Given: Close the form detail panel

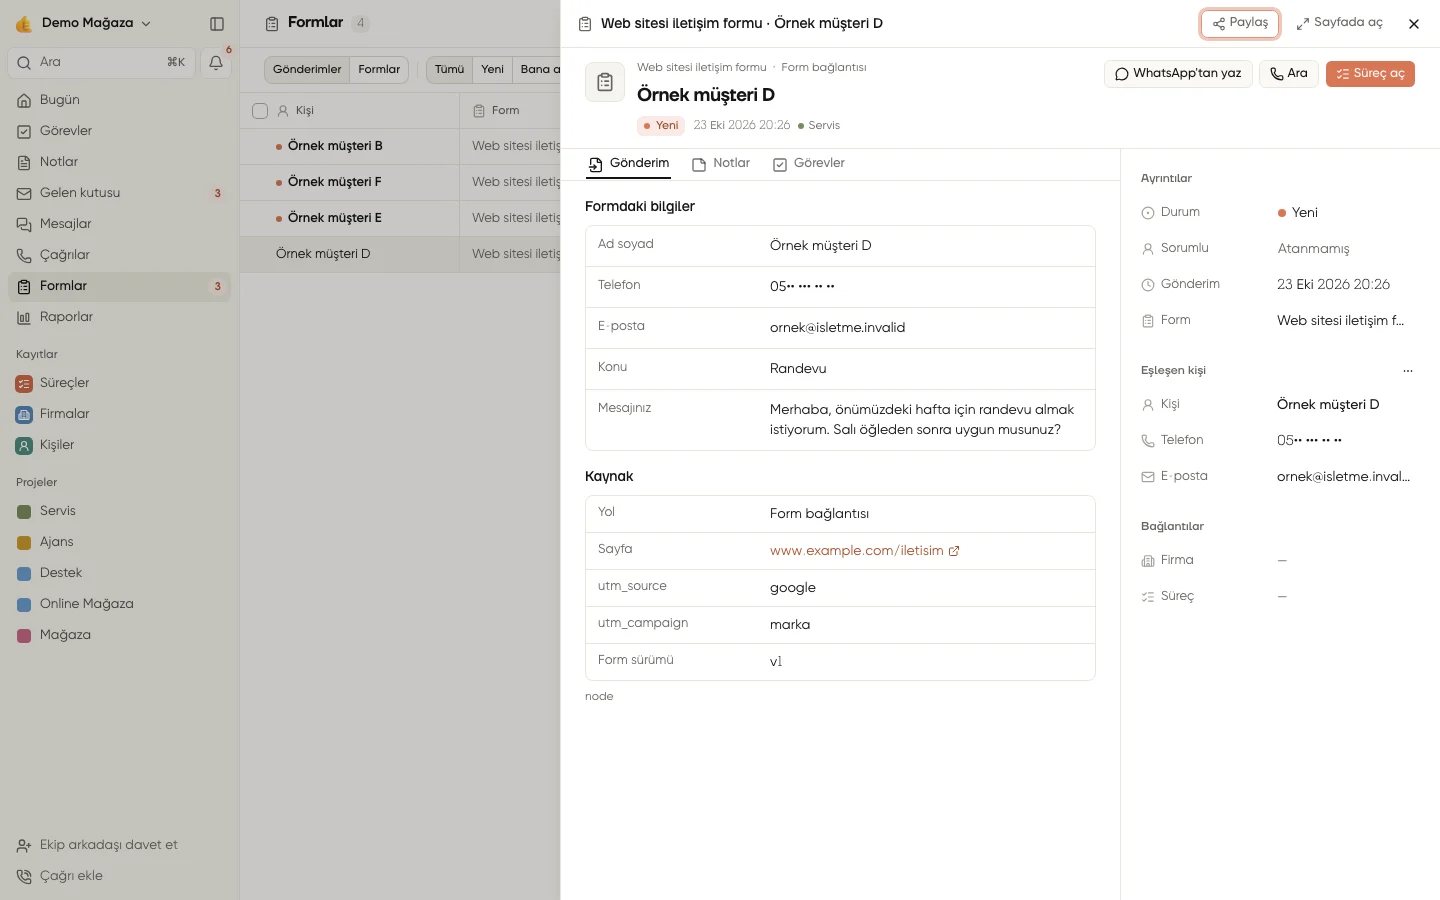Looking at the screenshot, I should [1414, 24].
